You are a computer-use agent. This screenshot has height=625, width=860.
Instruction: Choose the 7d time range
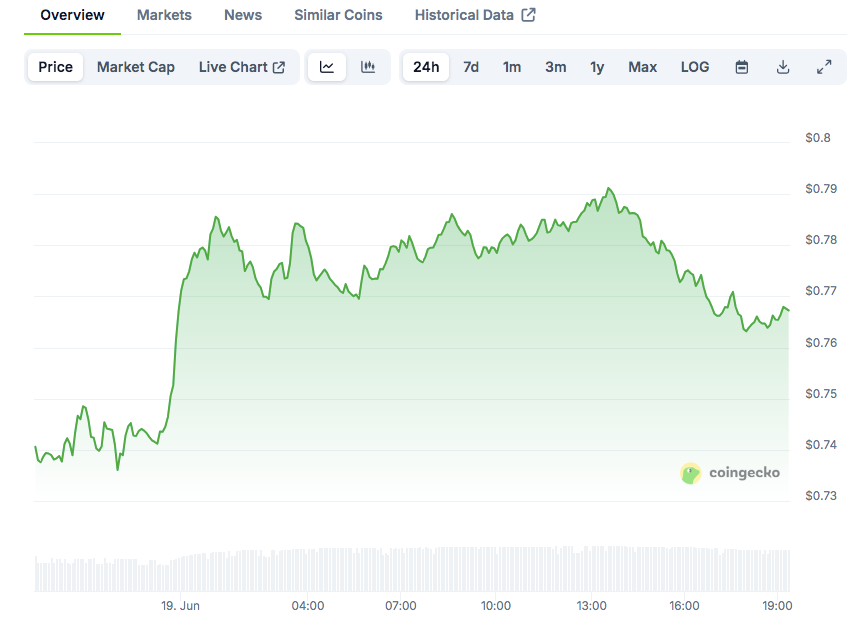[471, 67]
